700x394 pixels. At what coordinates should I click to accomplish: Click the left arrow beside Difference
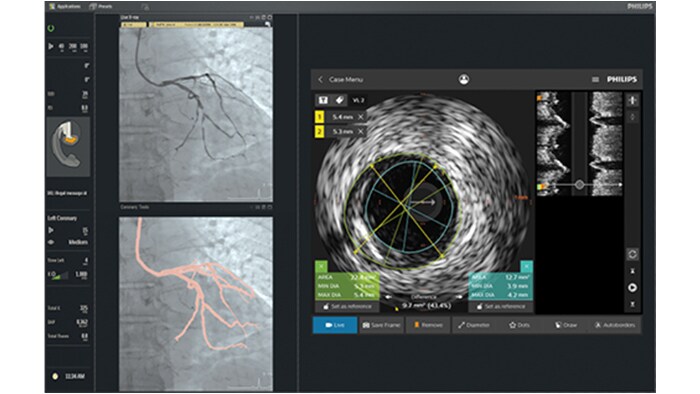[389, 297]
